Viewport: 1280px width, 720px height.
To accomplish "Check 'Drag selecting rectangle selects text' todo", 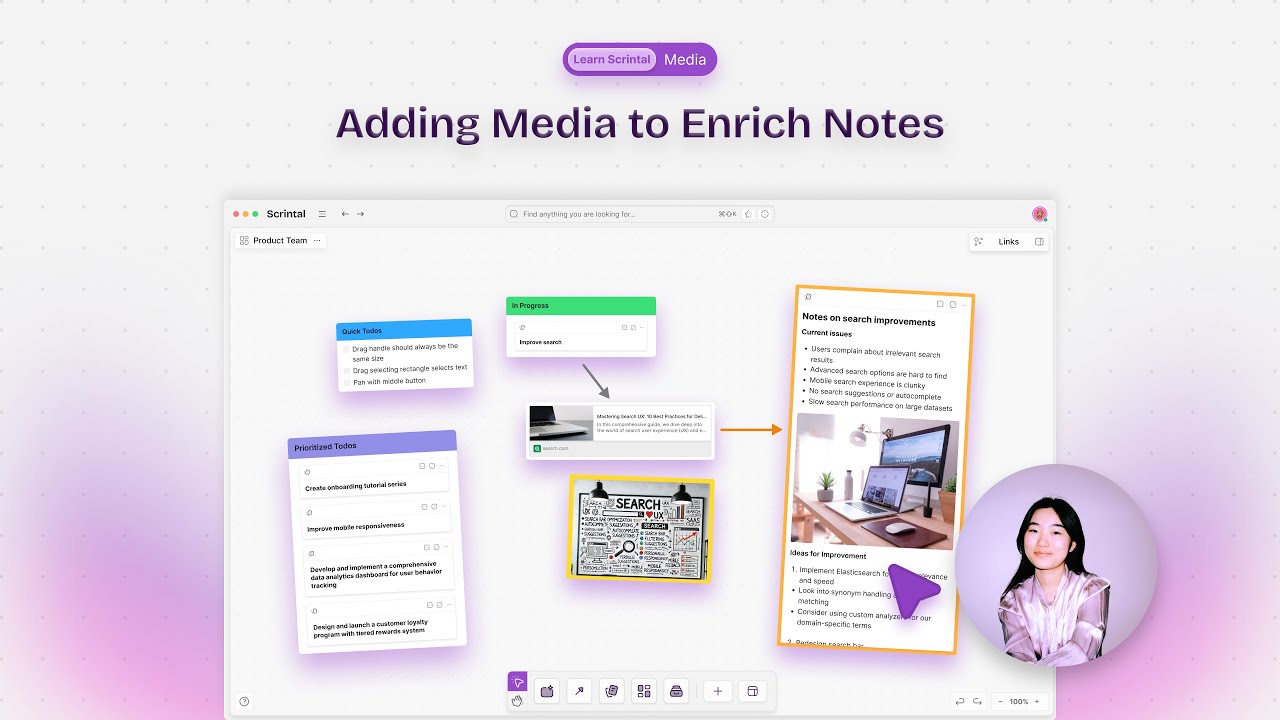I will point(347,371).
